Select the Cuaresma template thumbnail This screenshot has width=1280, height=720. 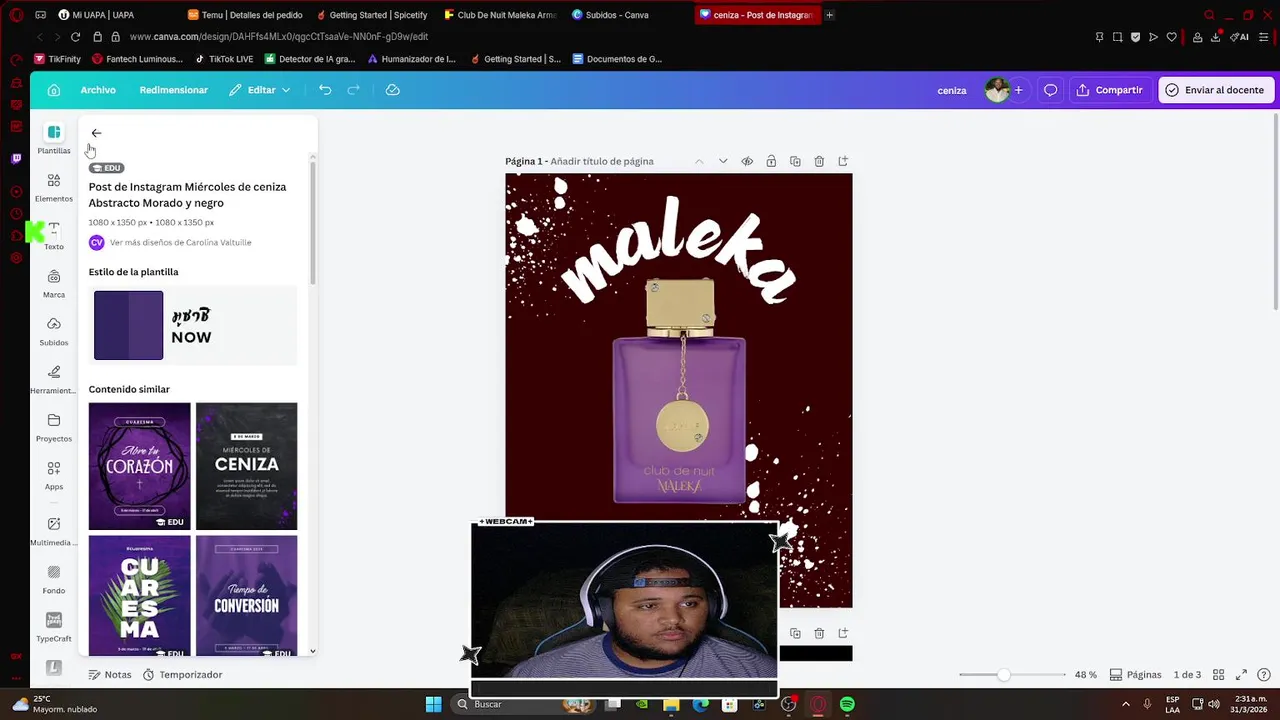[x=139, y=596]
